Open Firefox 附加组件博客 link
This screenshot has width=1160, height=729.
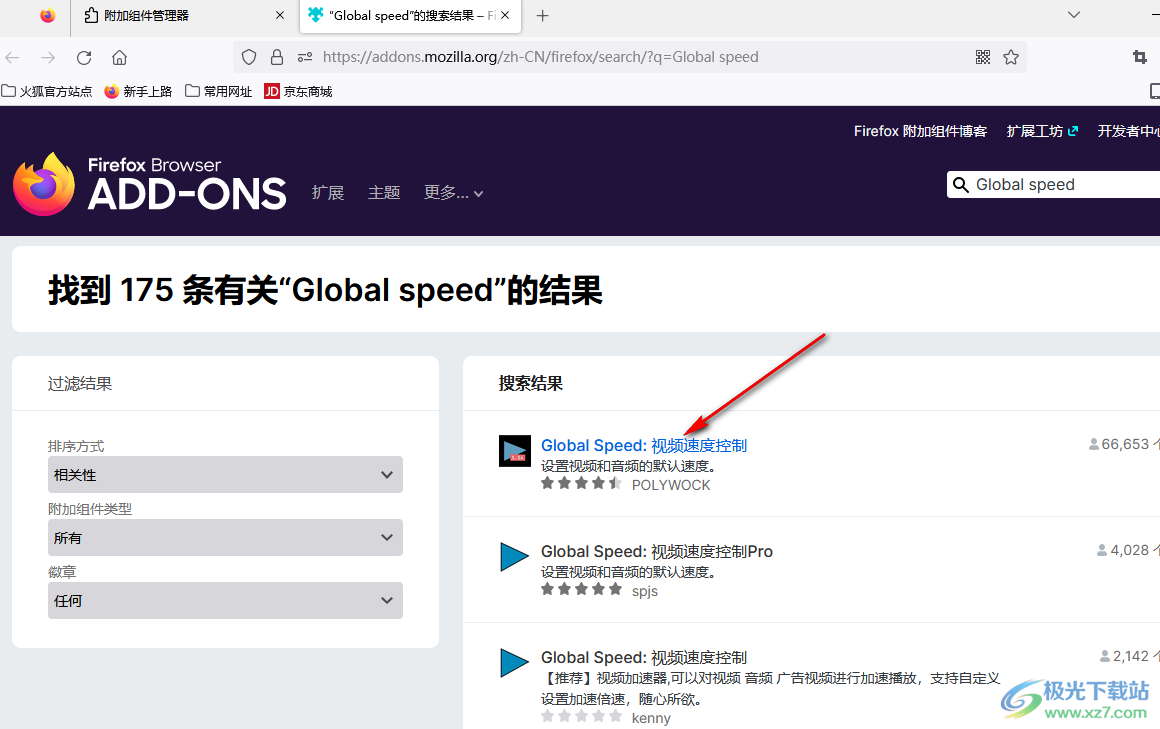[920, 131]
